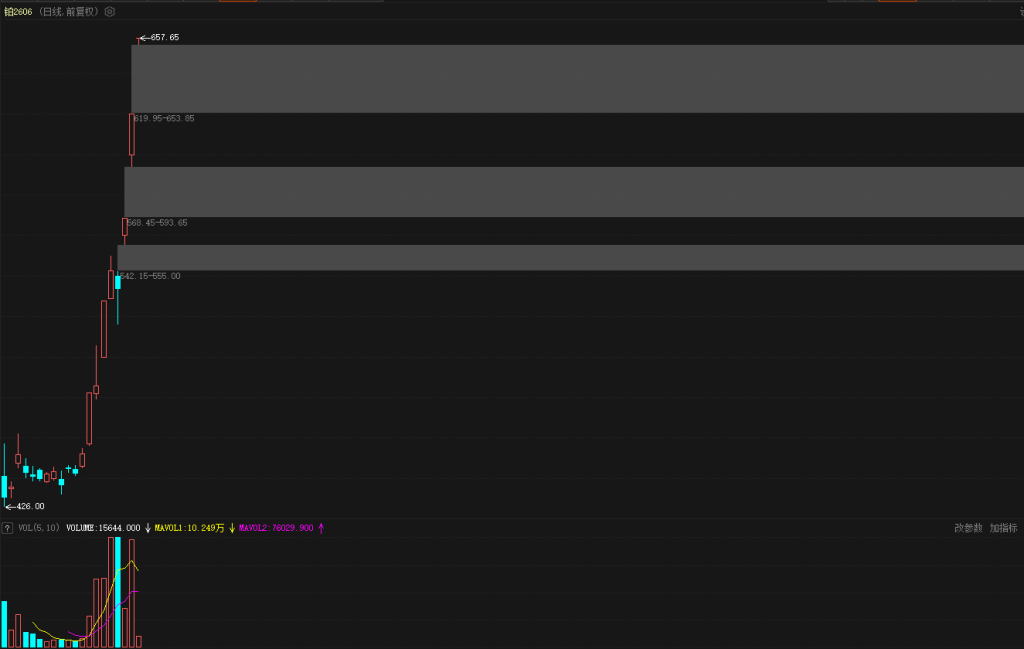Click the gap zone above the 568.45-593.65 label
The image size is (1024, 649).
click(x=573, y=191)
